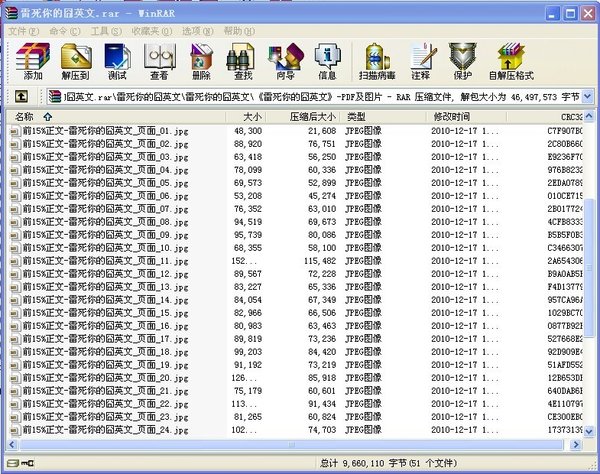Image resolution: width=600 pixels, height=474 pixels.
Task: Start 扫描病毒 (Virus Scan)
Action: click(377, 61)
